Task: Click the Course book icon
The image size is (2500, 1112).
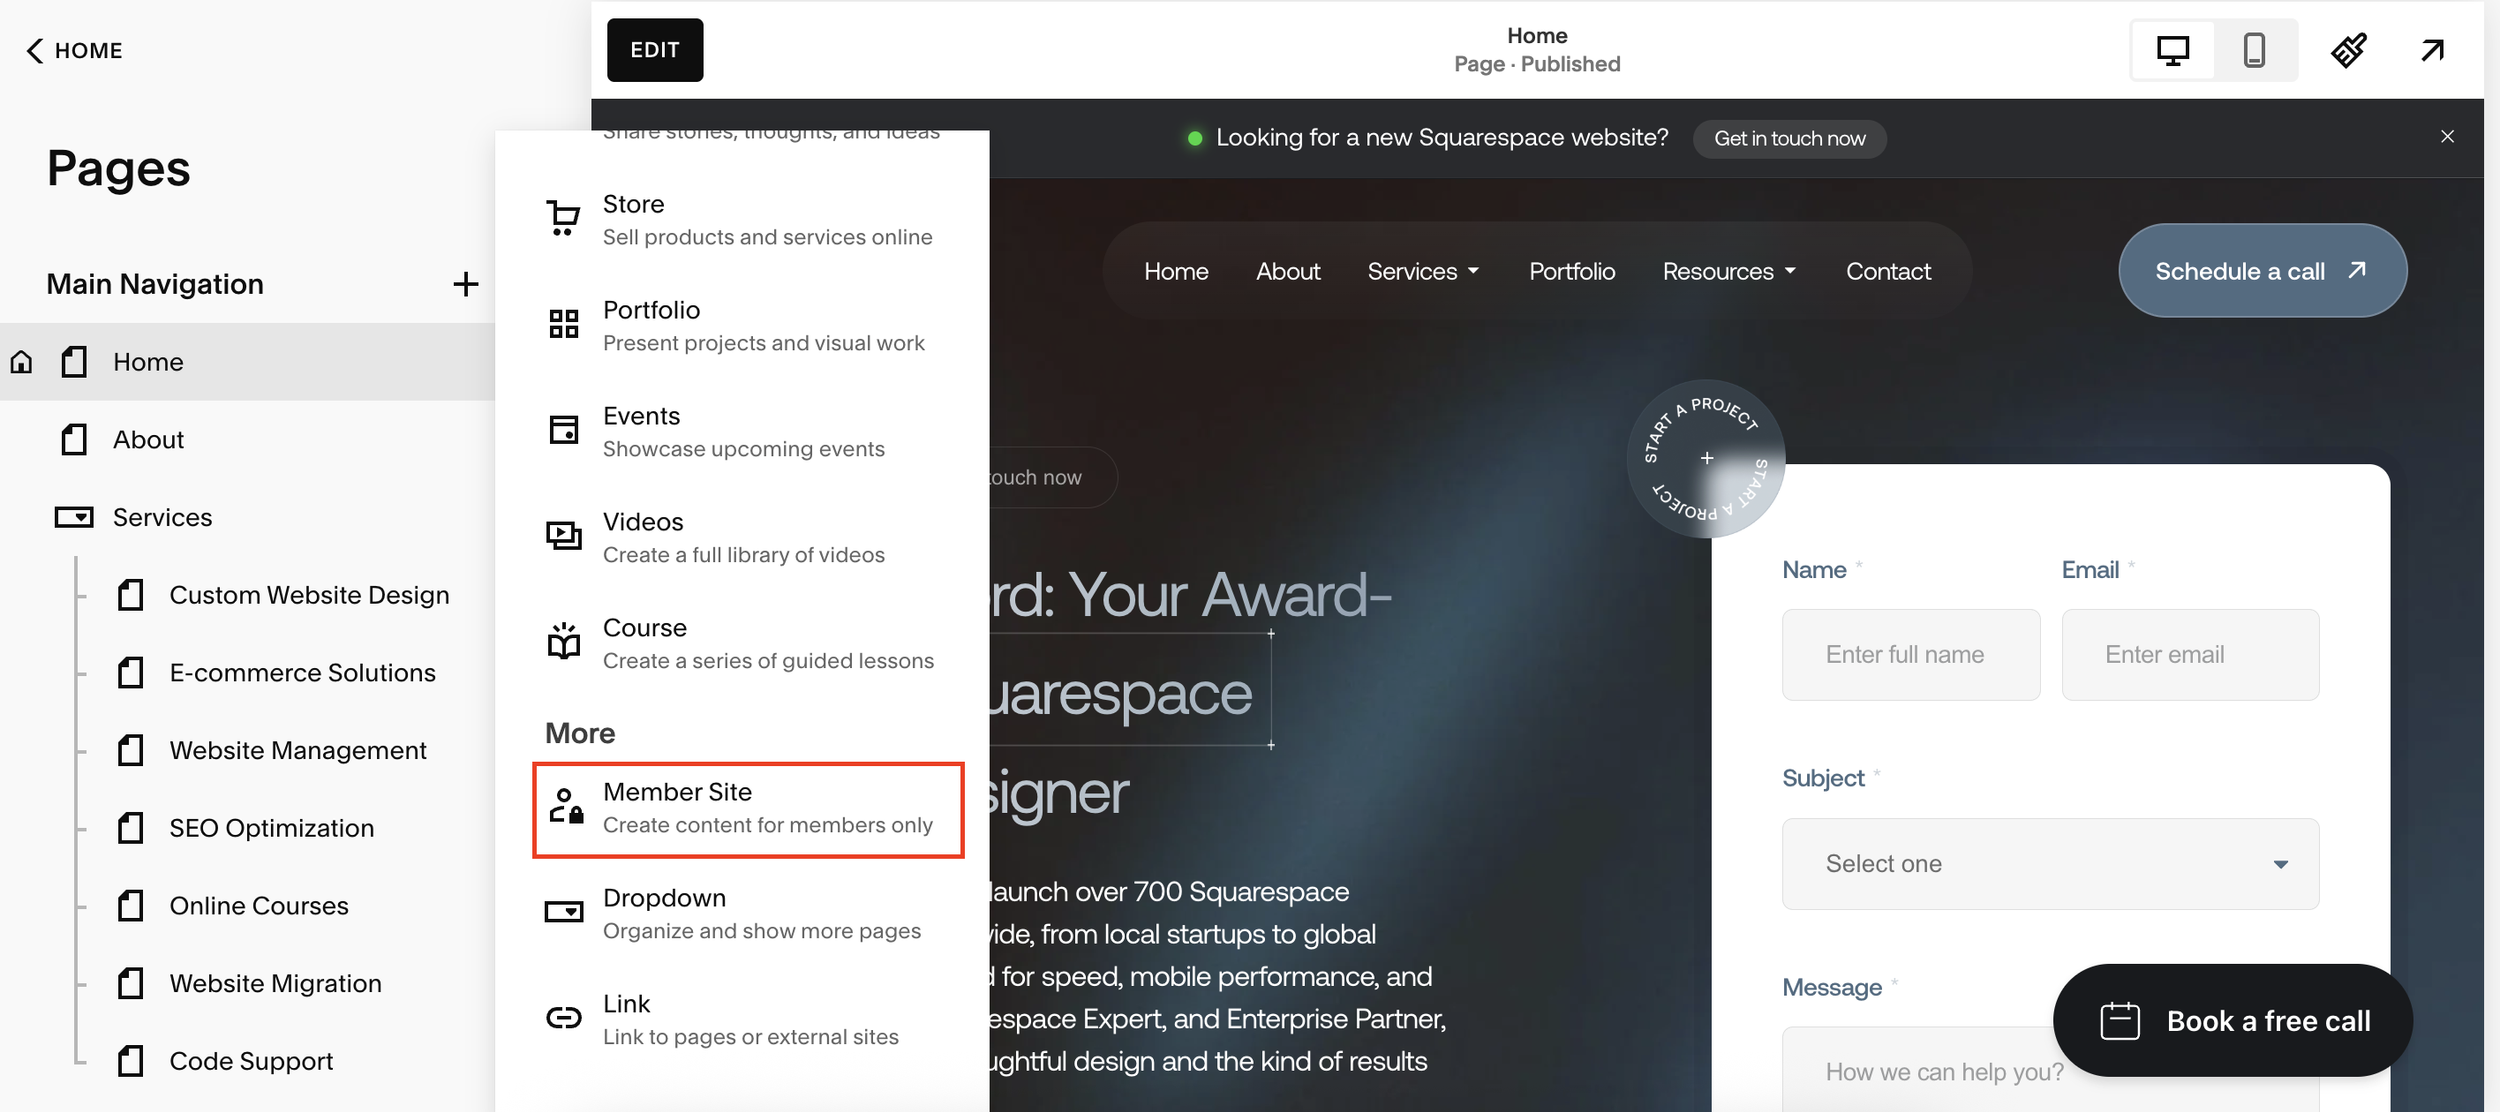Action: tap(563, 642)
